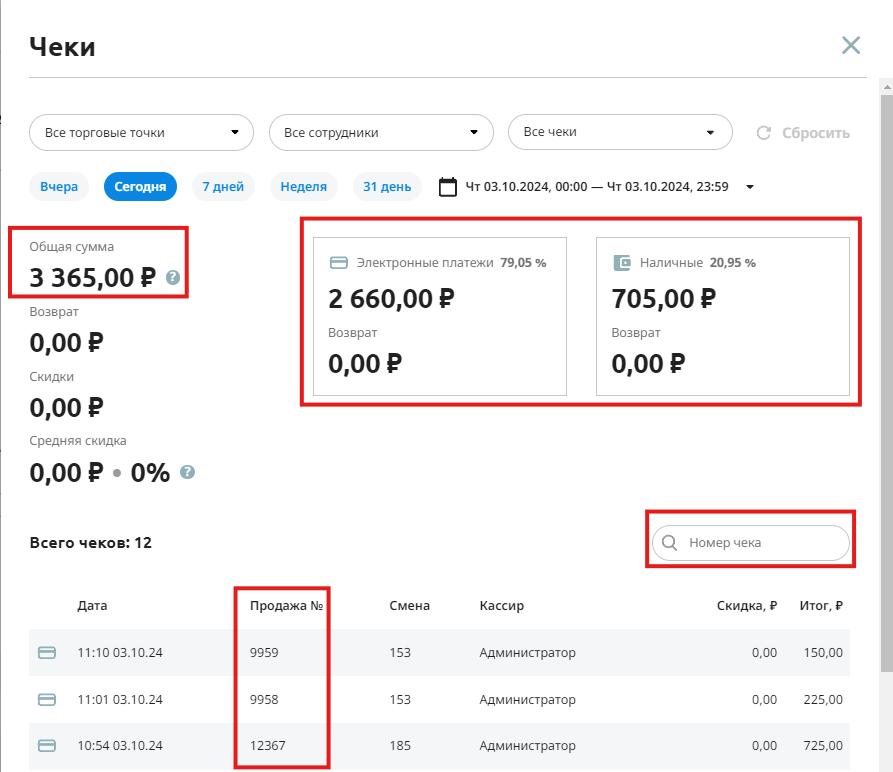This screenshot has width=893, height=772.
Task: Click the Смена column header
Action: click(x=409, y=605)
